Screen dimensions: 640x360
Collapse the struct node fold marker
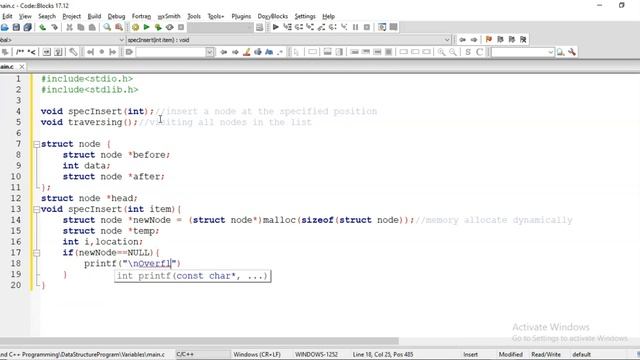pos(36,144)
